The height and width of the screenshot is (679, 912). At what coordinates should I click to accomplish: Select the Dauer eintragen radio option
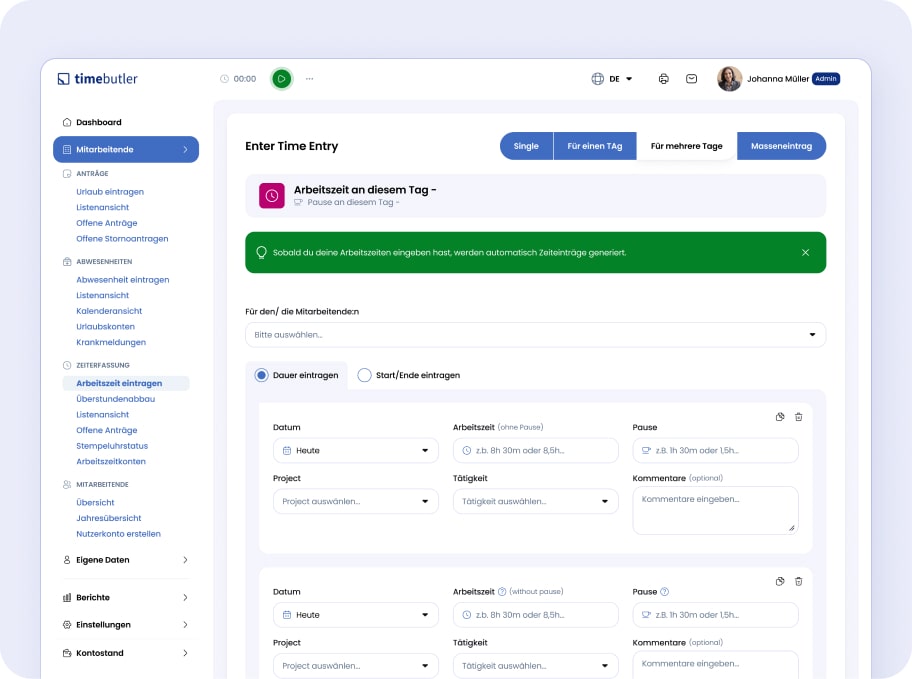[x=262, y=375]
